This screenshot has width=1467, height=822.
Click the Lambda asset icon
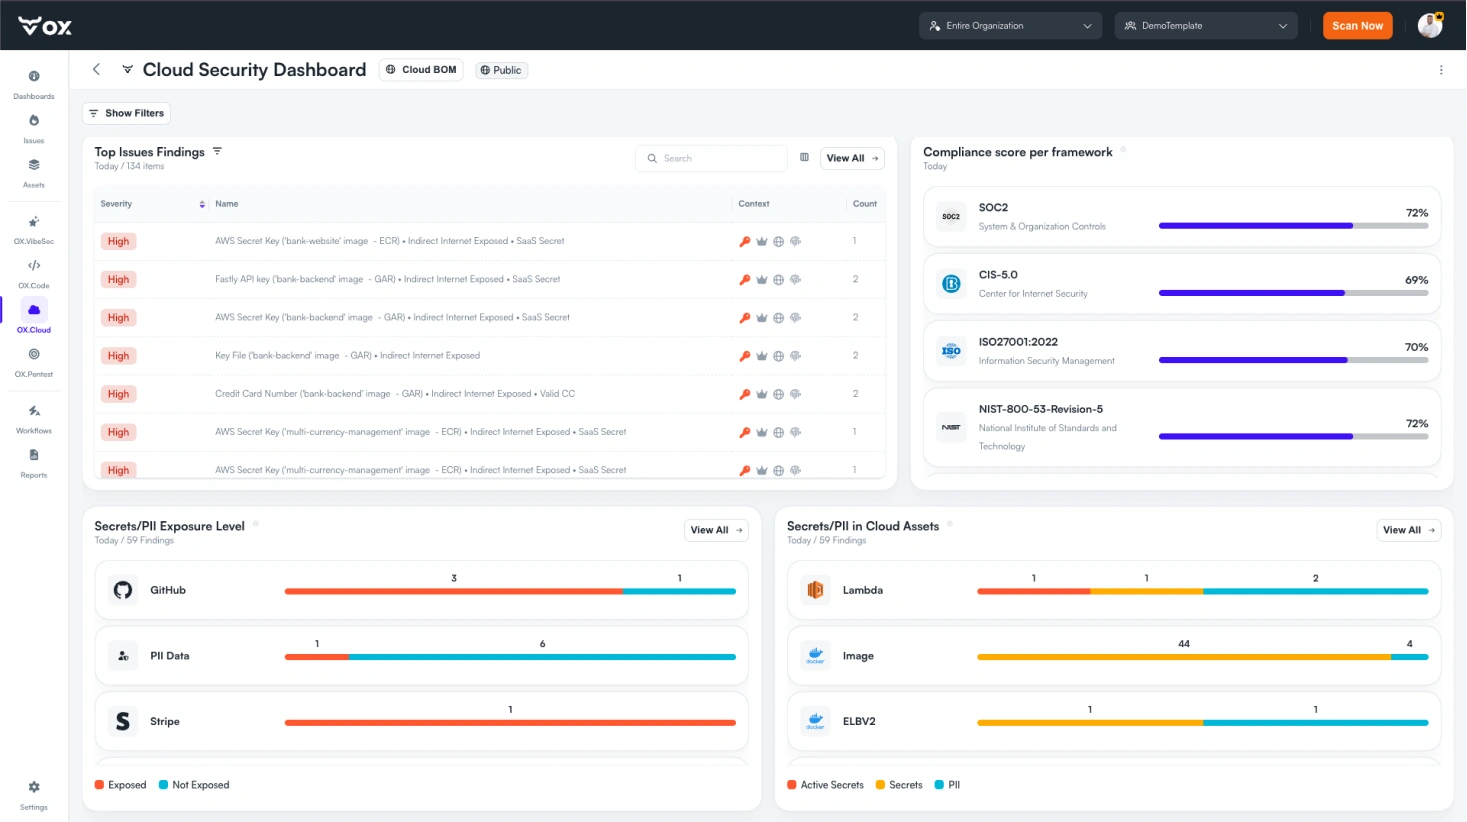click(816, 590)
